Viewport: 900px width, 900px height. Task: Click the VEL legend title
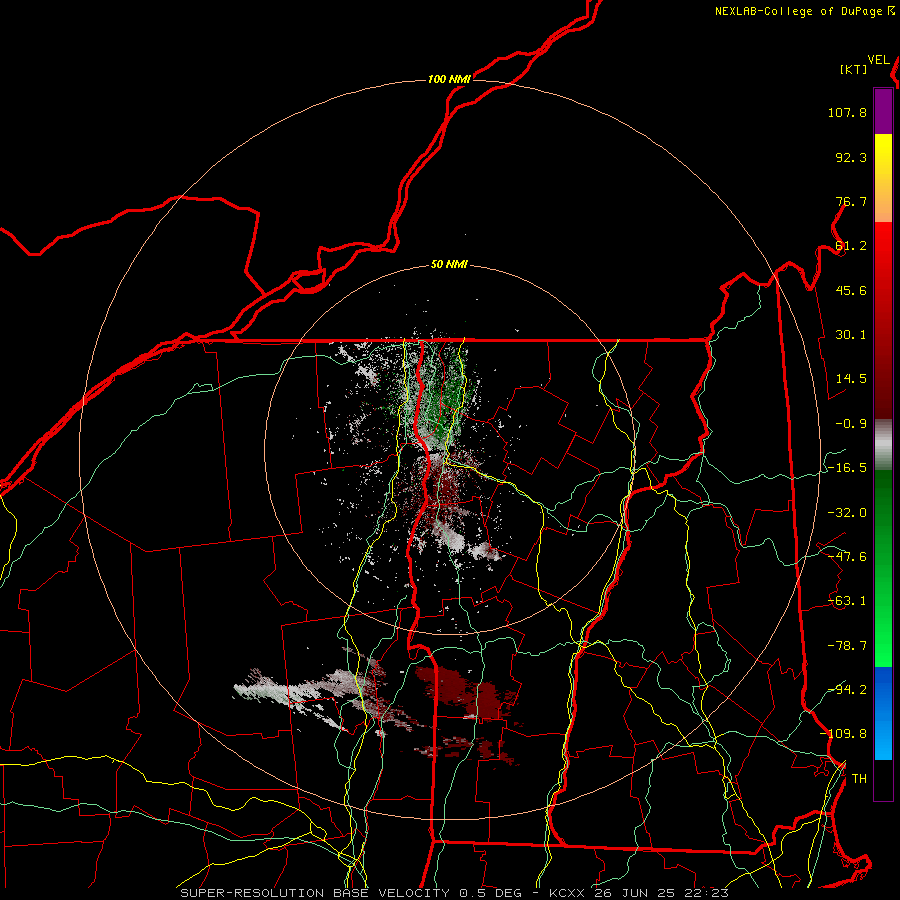[878, 60]
